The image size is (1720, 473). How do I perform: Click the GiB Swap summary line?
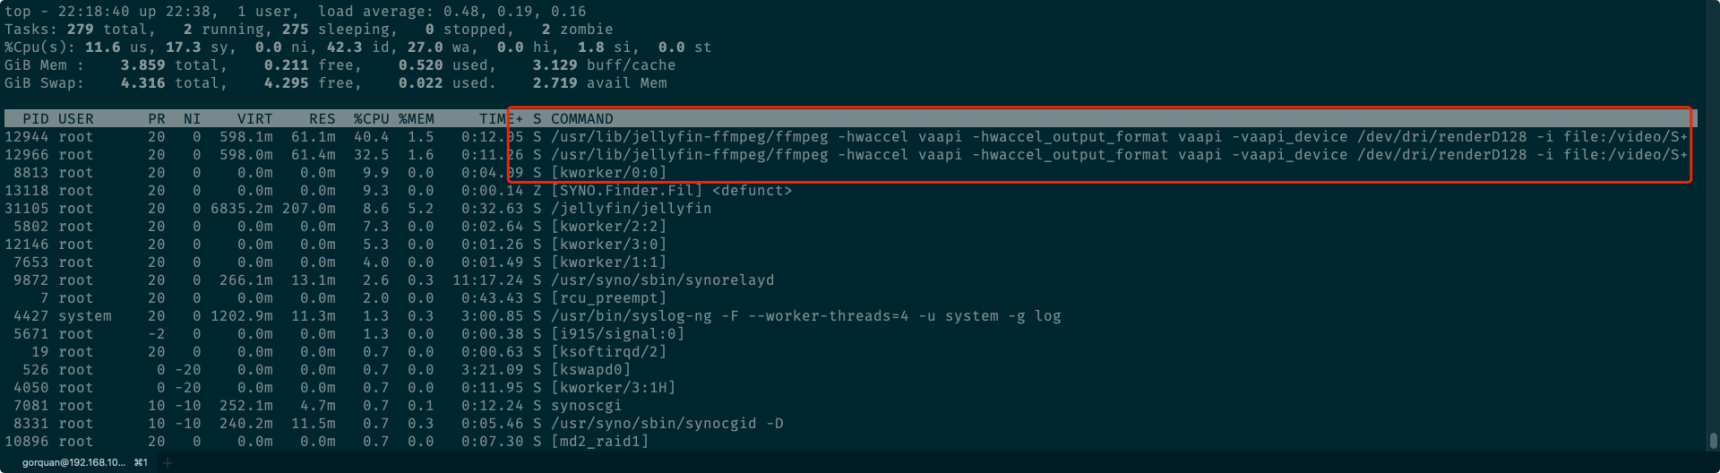point(336,84)
